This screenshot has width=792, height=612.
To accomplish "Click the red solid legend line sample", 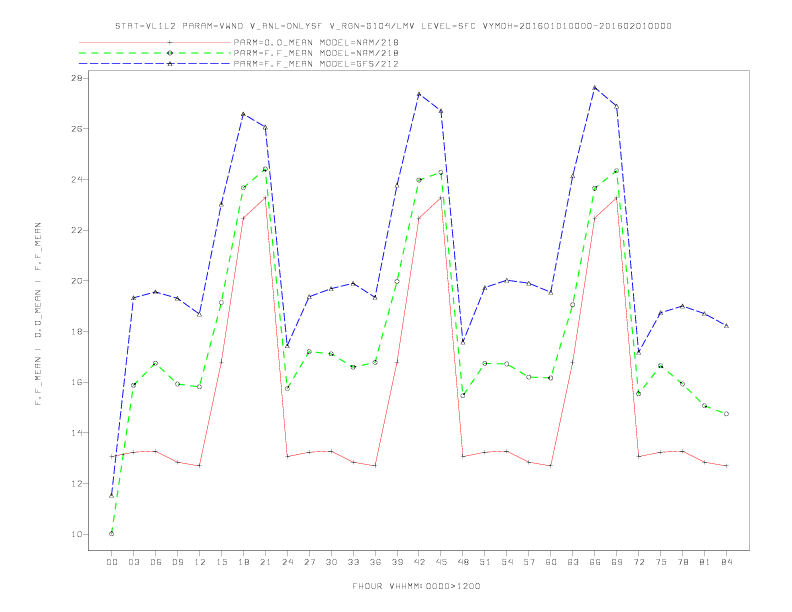I will (x=155, y=42).
